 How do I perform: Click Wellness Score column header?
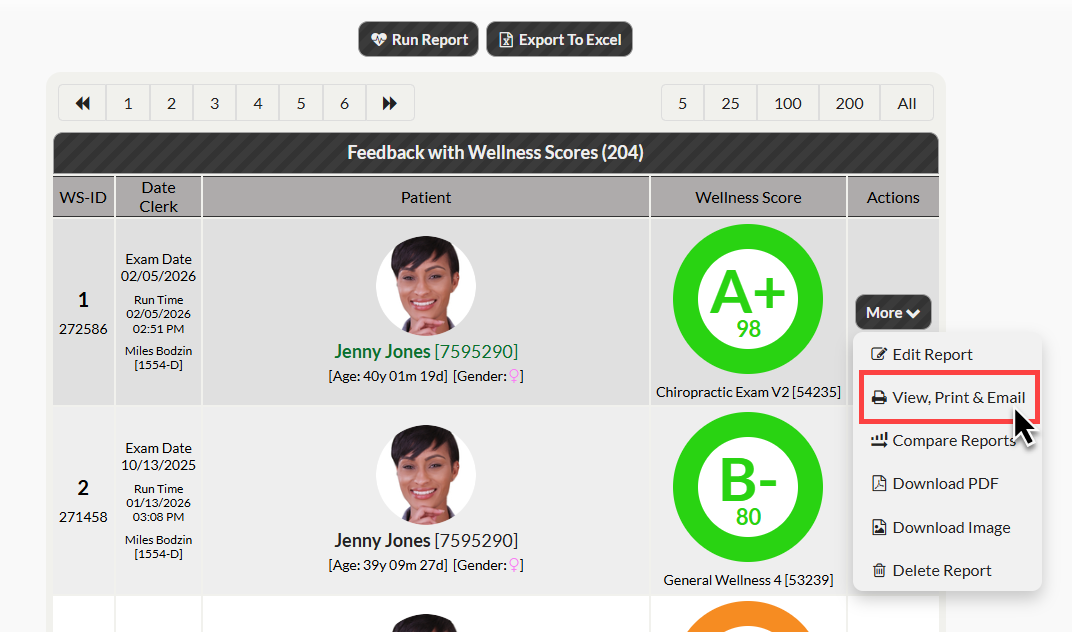click(x=749, y=197)
